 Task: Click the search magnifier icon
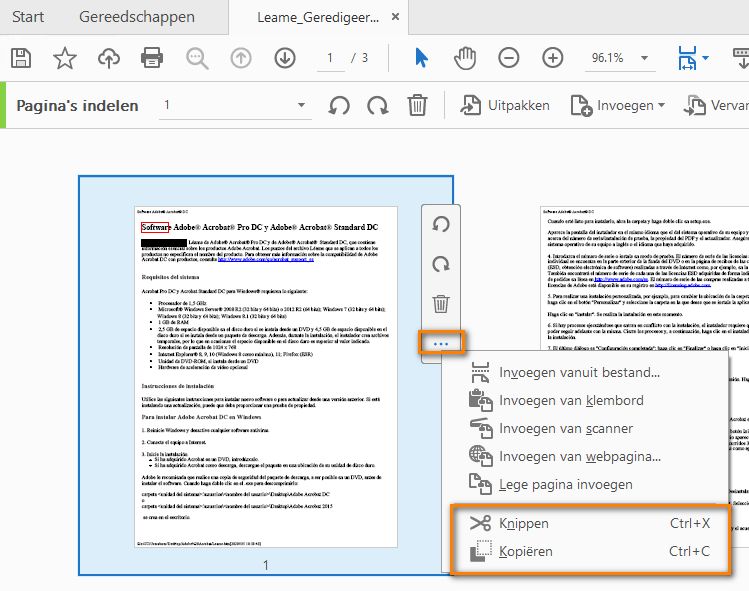(x=197, y=58)
